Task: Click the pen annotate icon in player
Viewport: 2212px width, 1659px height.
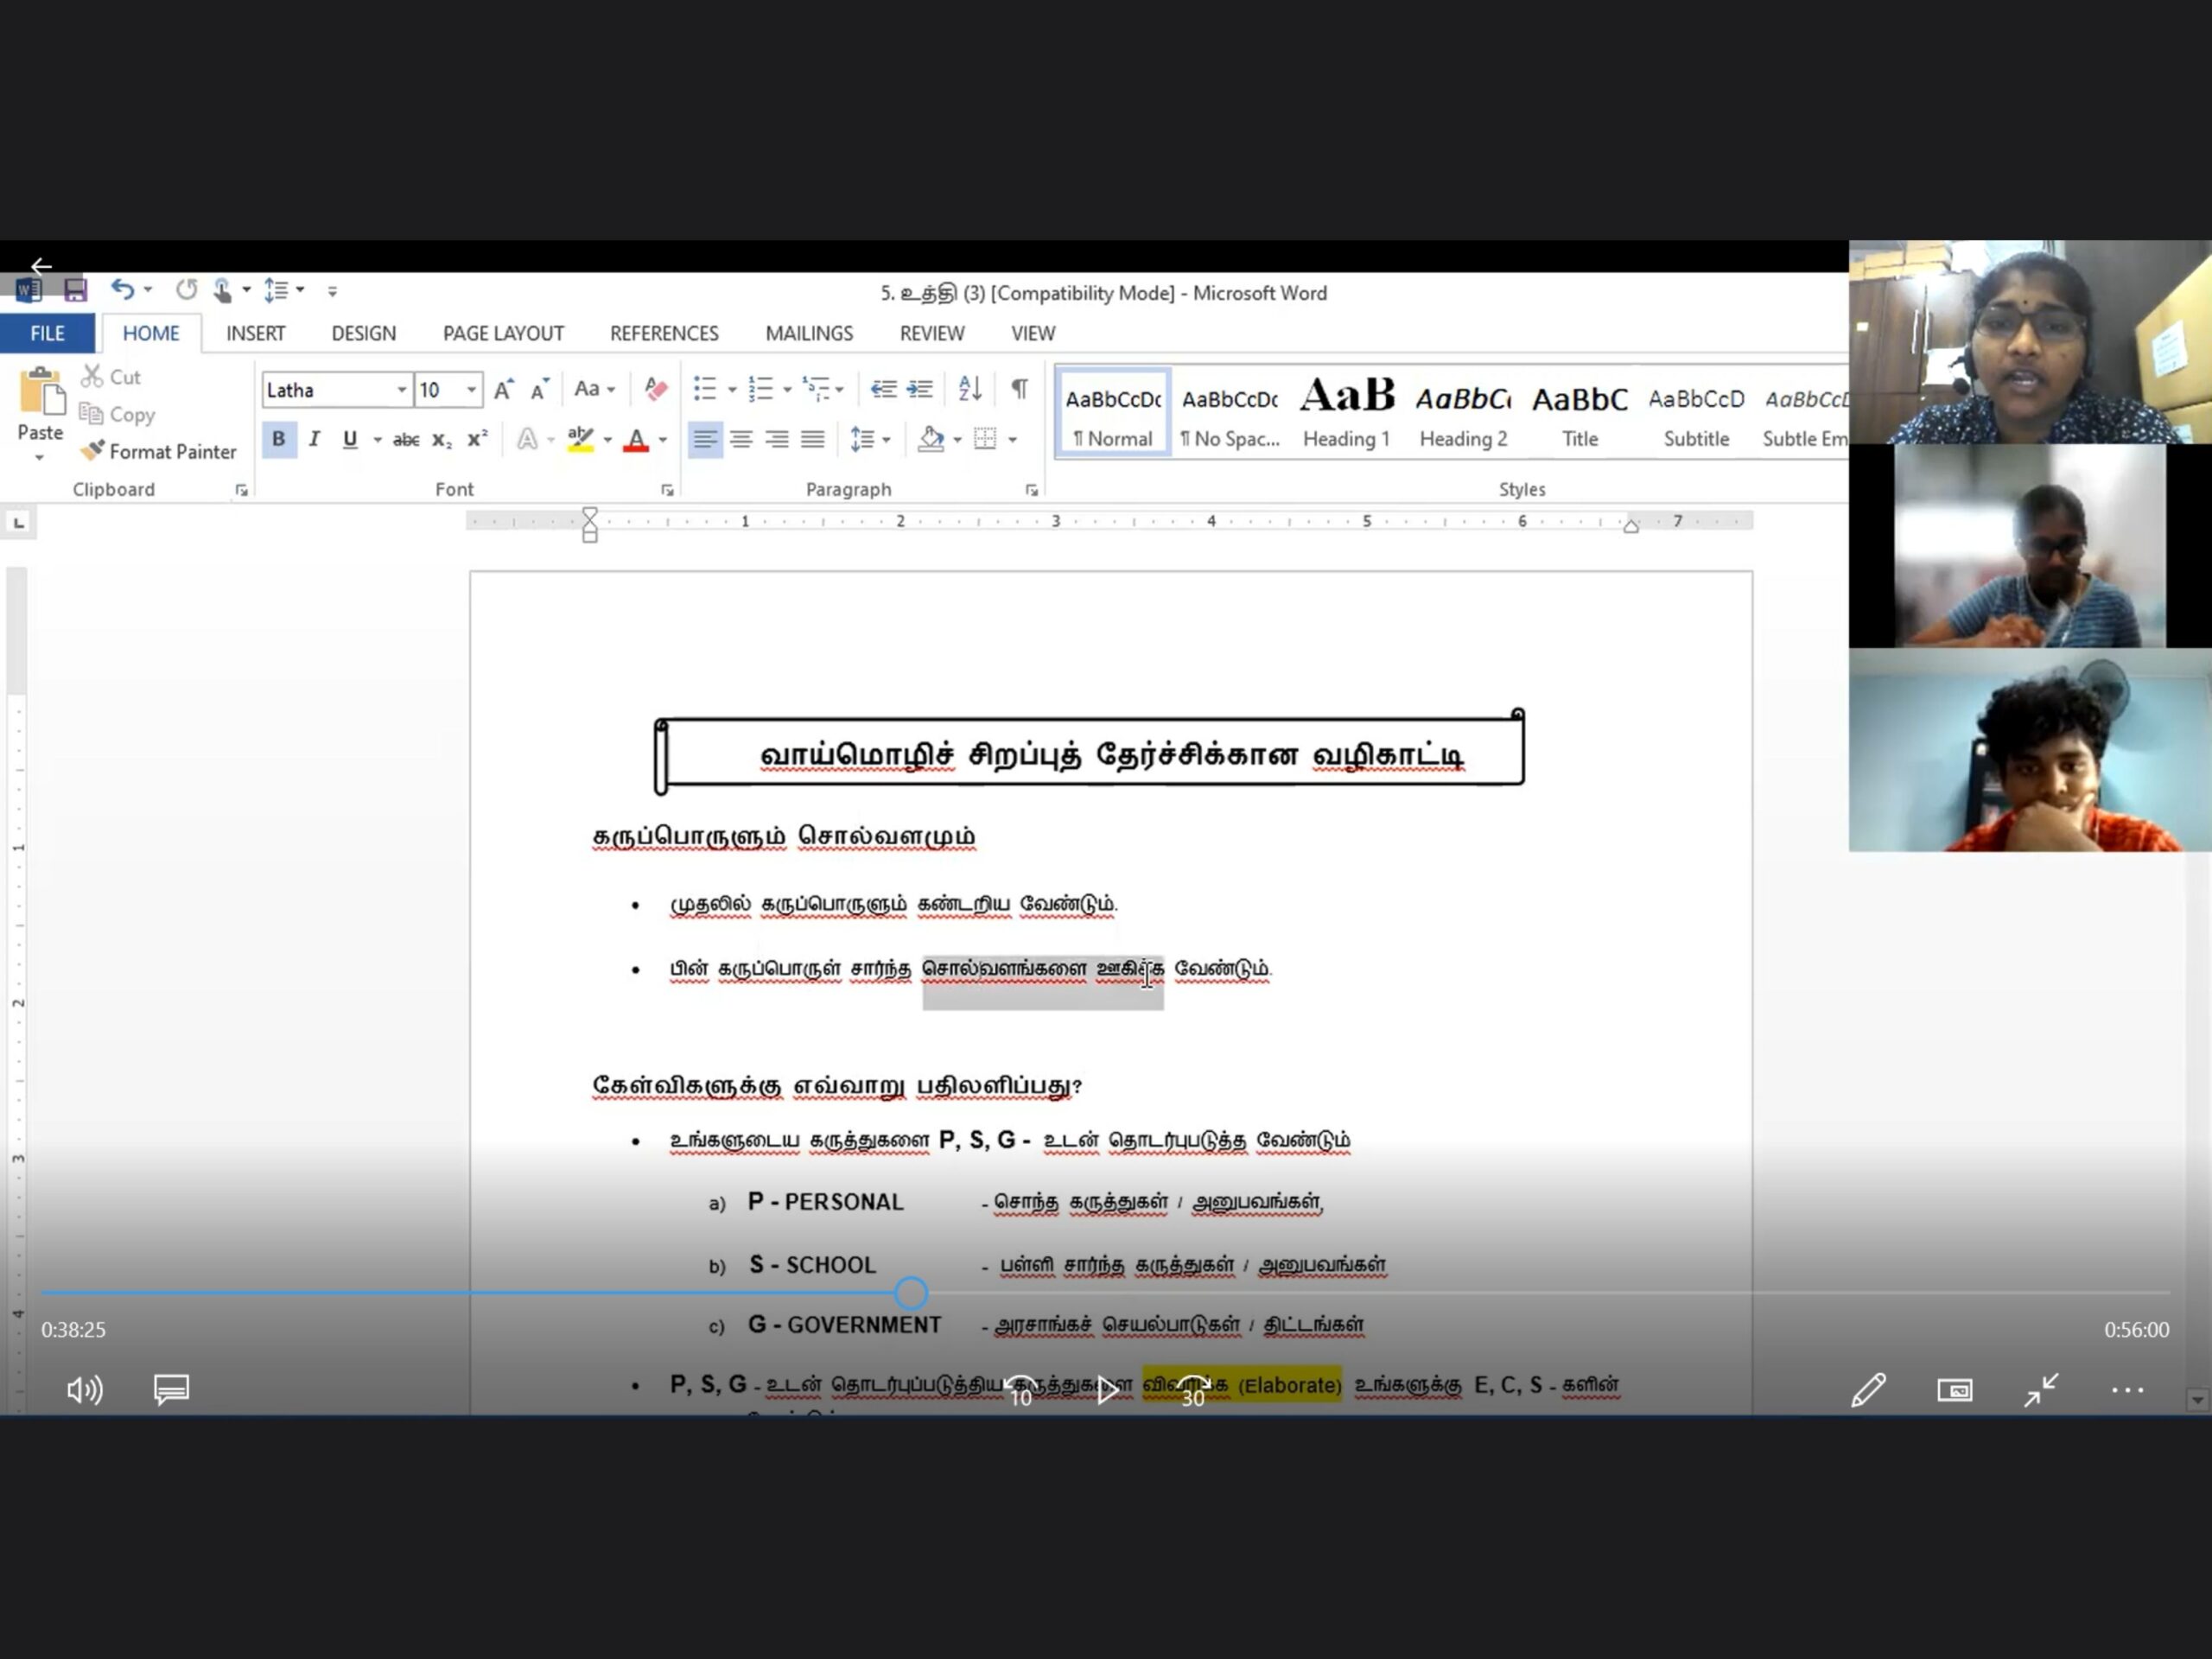Action: tap(1867, 1390)
